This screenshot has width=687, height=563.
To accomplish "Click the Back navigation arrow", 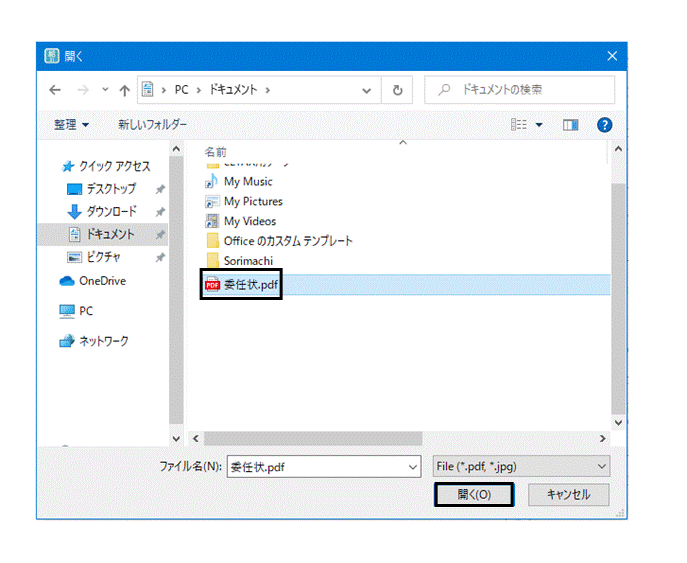I will [55, 90].
